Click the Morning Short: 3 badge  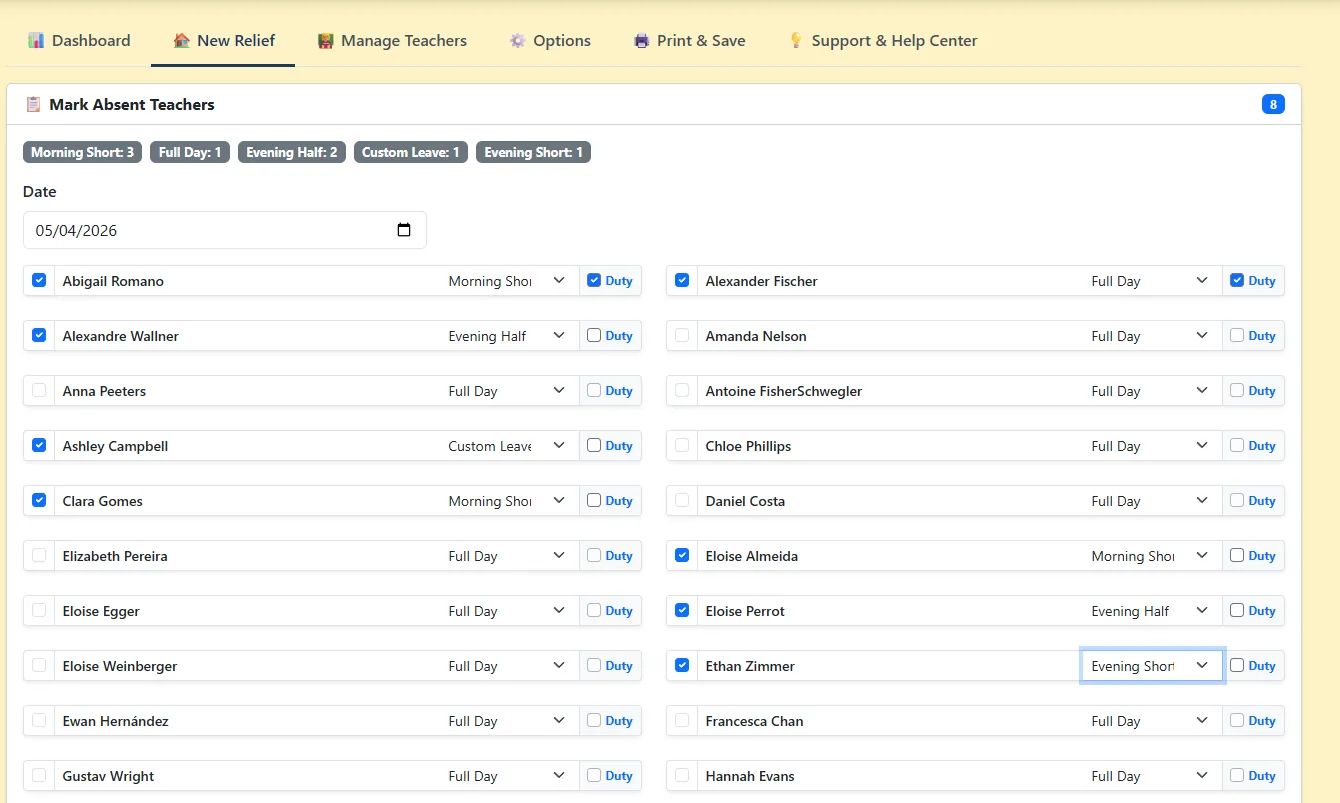83,152
